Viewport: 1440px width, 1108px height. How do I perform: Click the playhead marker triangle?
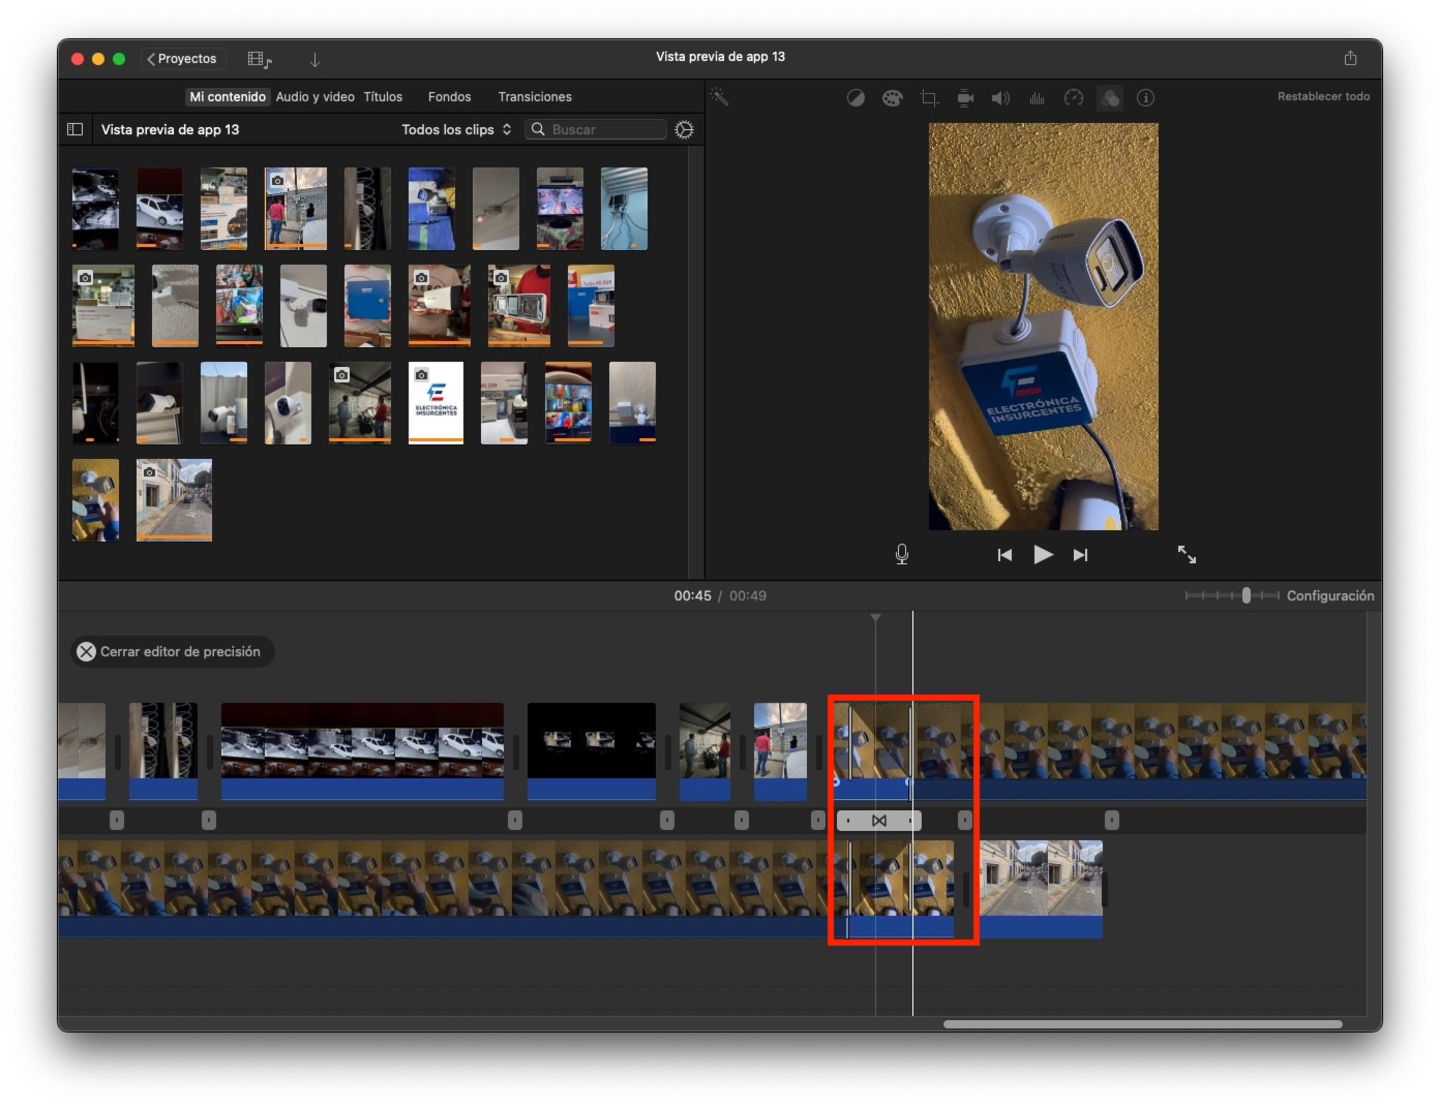tap(876, 618)
